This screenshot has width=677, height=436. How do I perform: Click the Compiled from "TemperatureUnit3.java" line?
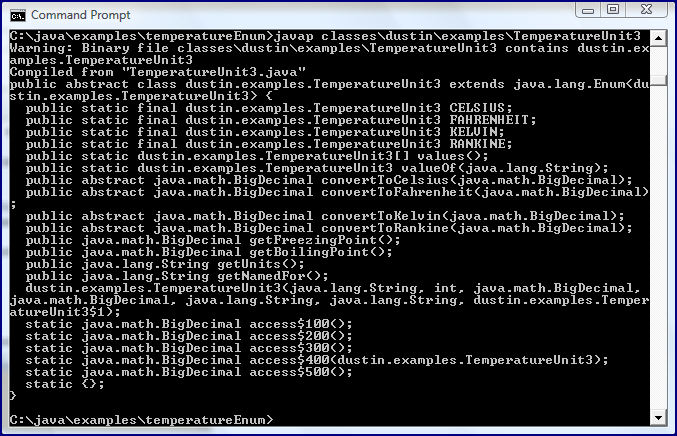158,72
